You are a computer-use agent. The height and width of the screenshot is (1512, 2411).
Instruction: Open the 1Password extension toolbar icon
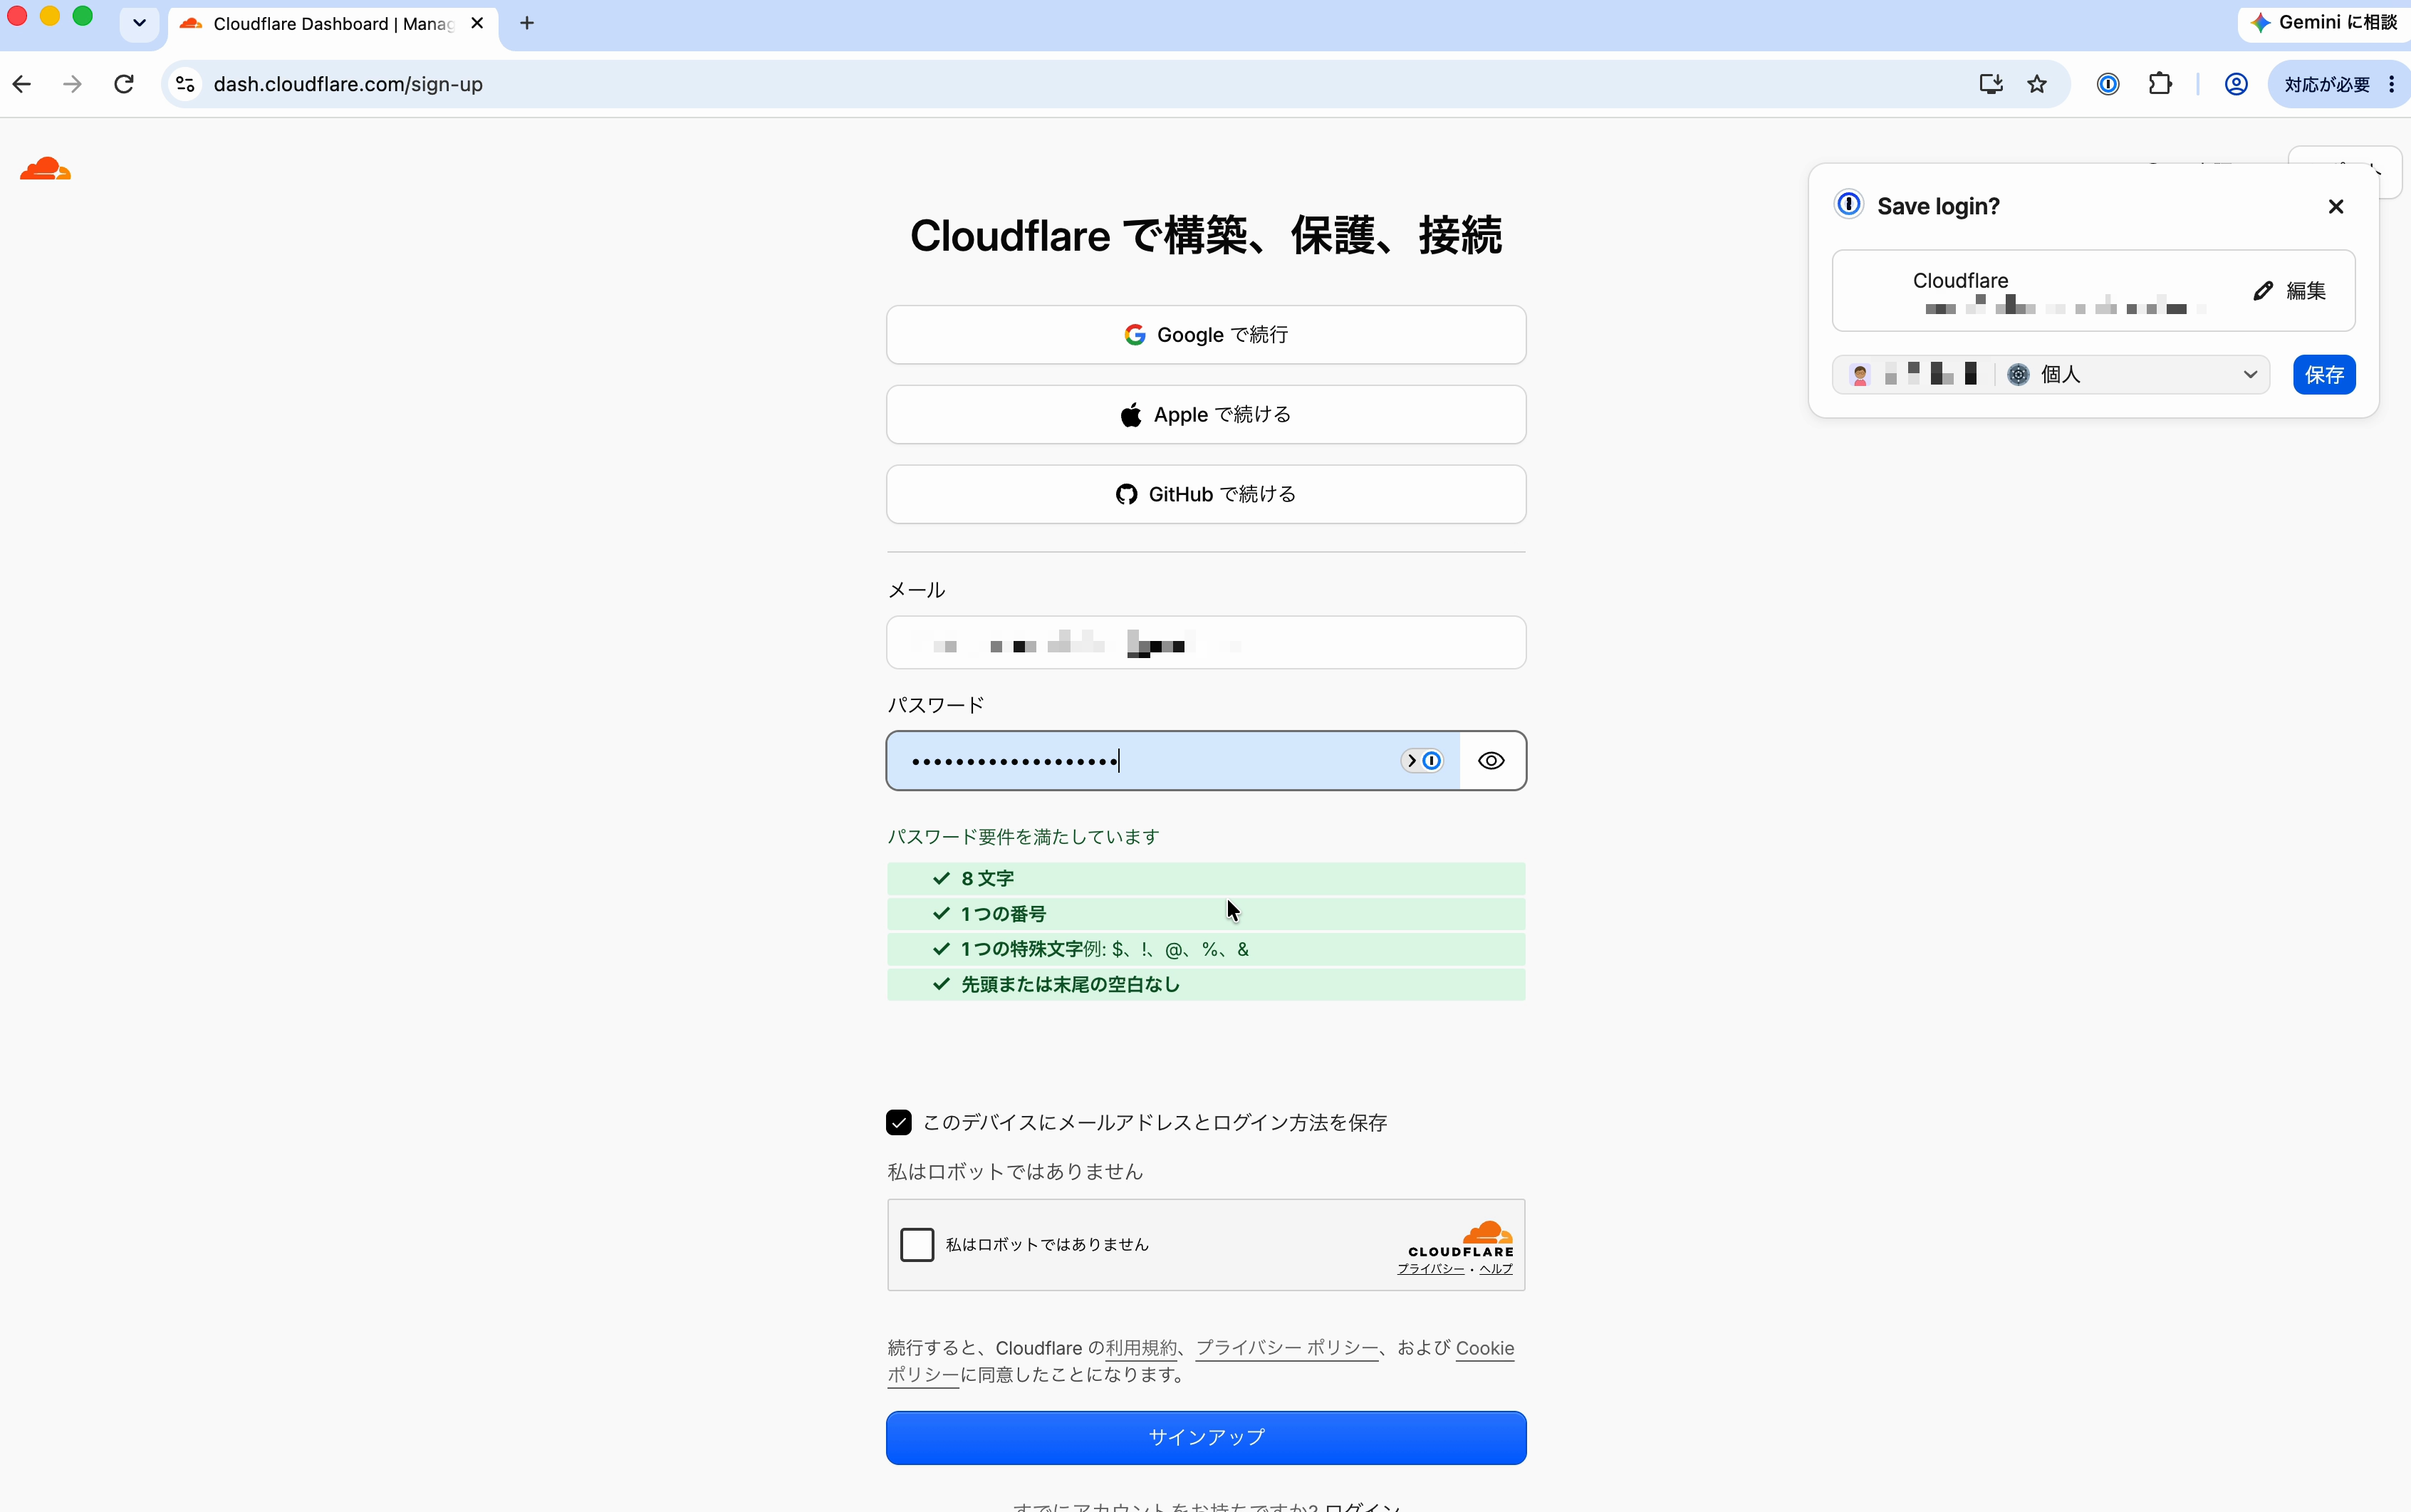tap(2108, 84)
